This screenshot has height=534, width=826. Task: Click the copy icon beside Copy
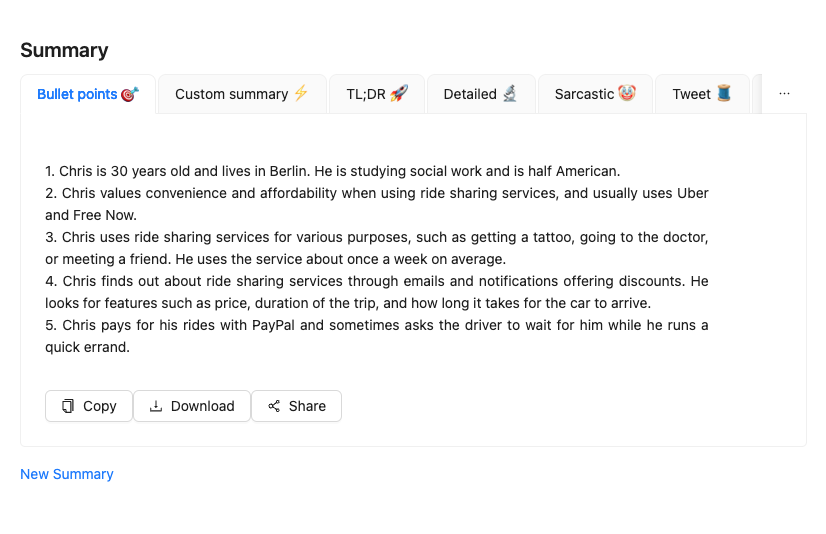pyautogui.click(x=68, y=406)
